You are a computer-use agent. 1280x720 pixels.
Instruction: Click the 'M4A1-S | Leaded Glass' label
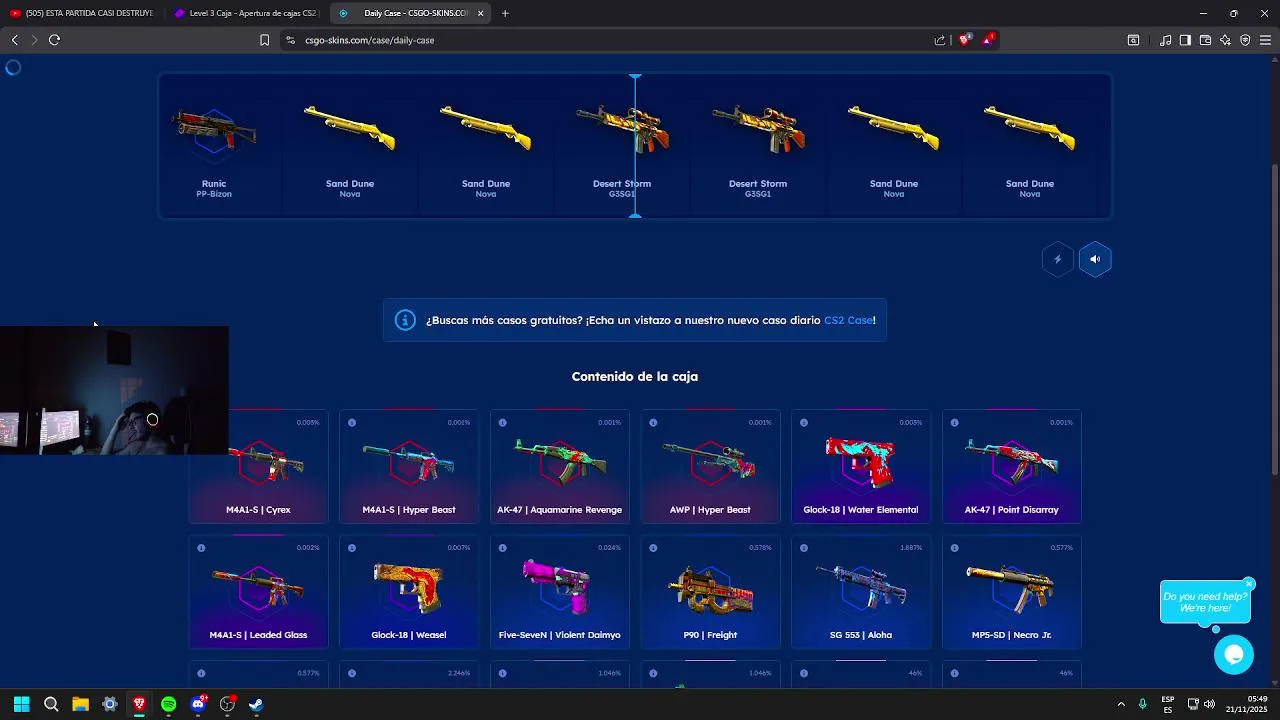[258, 635]
